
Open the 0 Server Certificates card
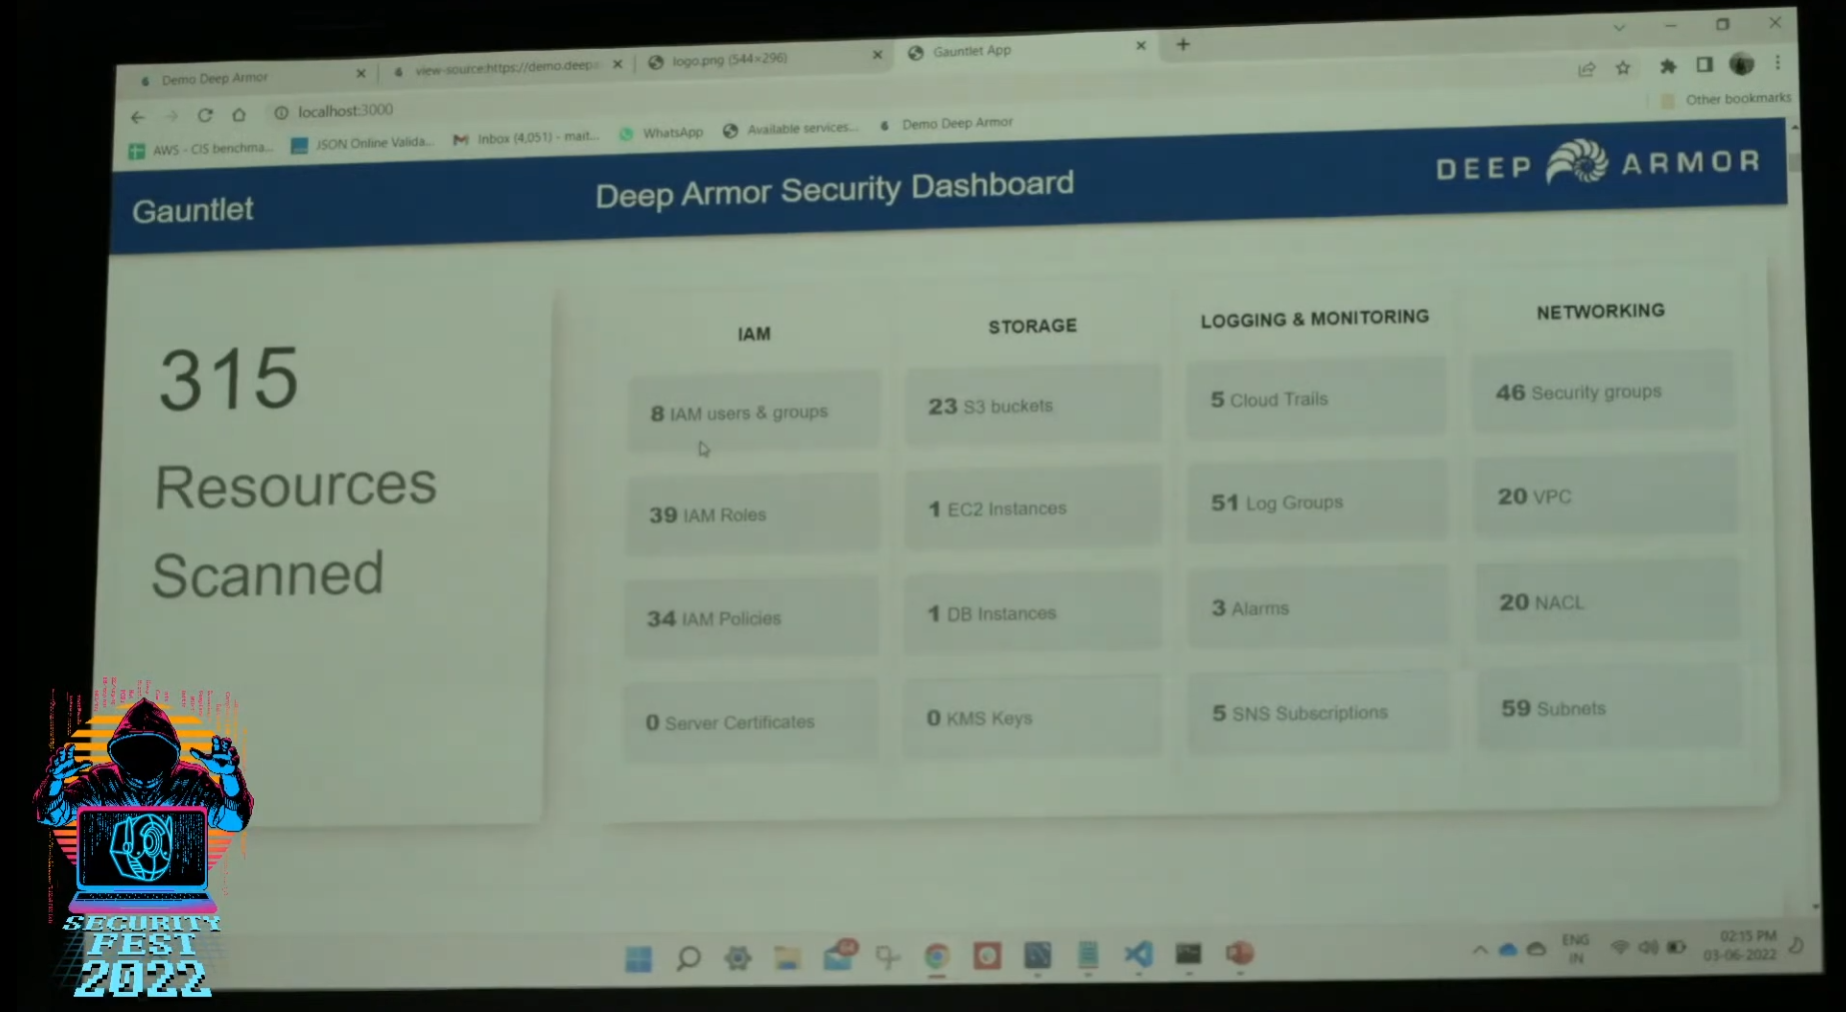coord(751,721)
